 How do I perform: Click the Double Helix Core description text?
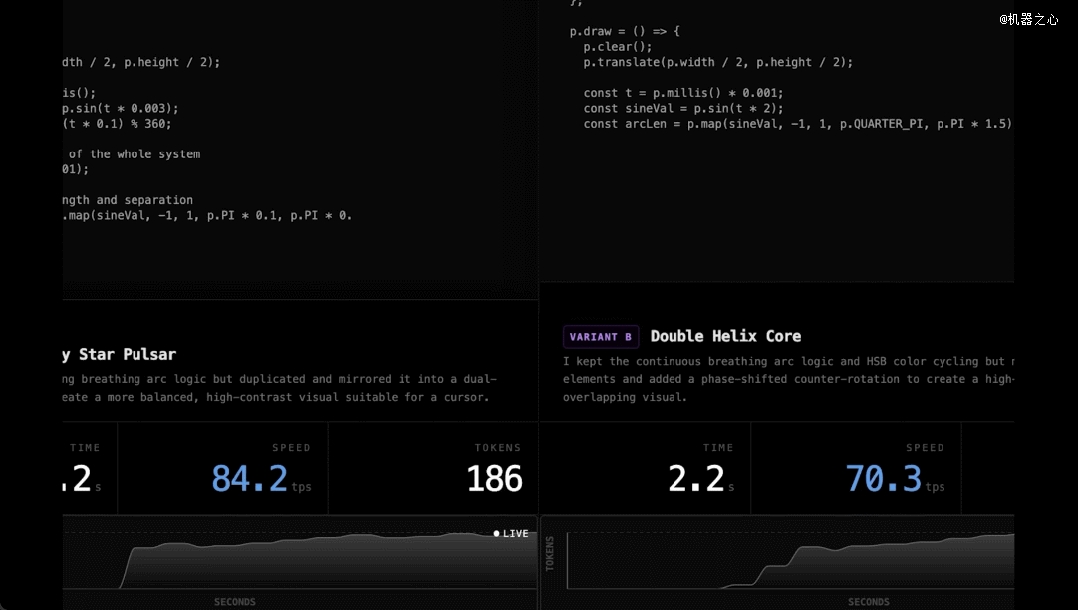pyautogui.click(x=788, y=379)
